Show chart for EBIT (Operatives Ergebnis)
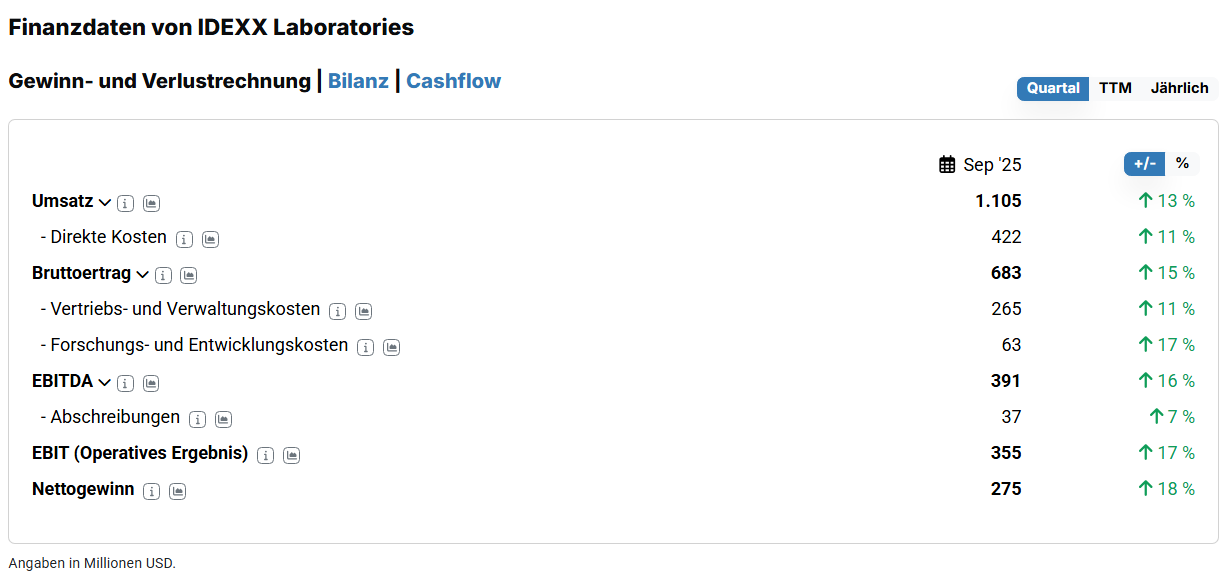 291,455
